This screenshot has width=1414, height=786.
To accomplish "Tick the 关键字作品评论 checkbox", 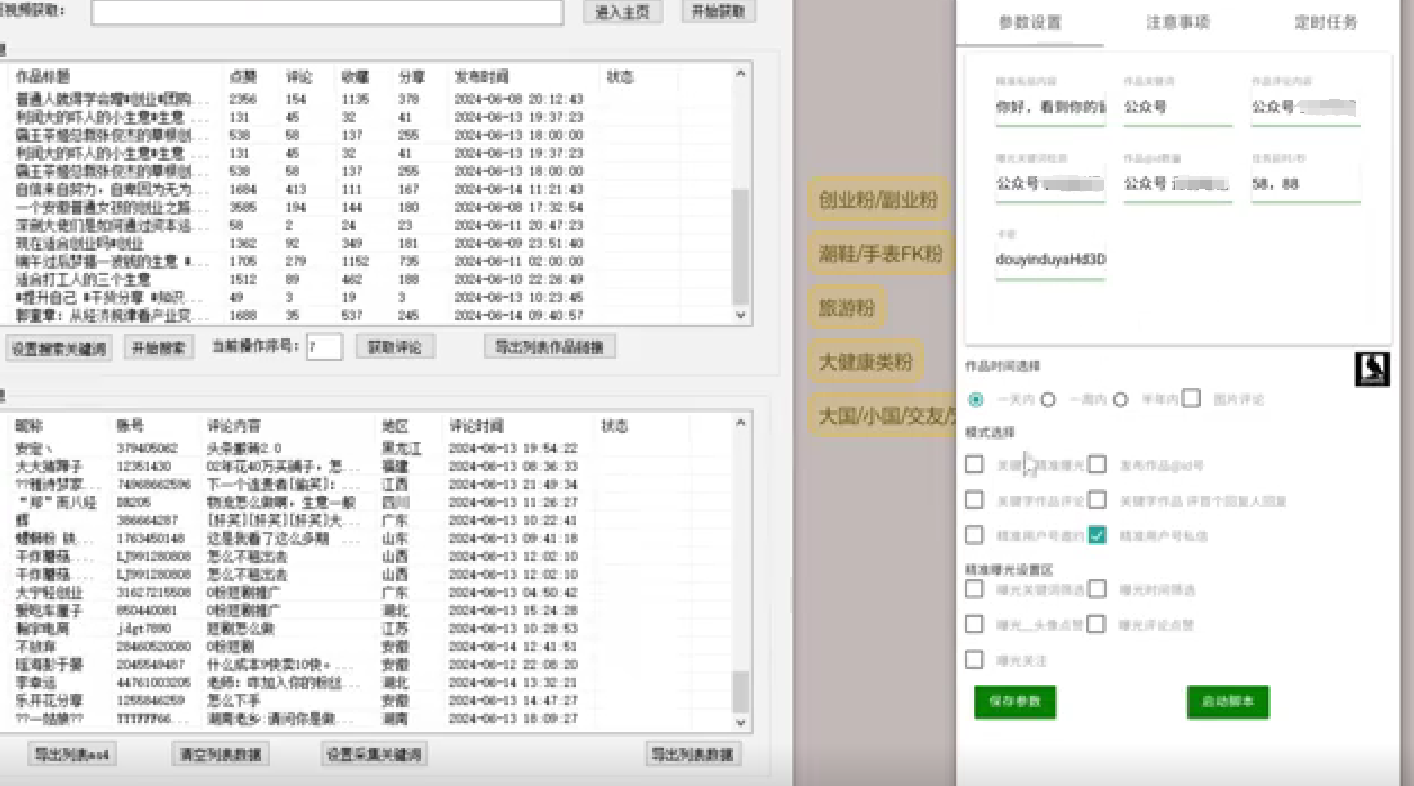I will (974, 500).
